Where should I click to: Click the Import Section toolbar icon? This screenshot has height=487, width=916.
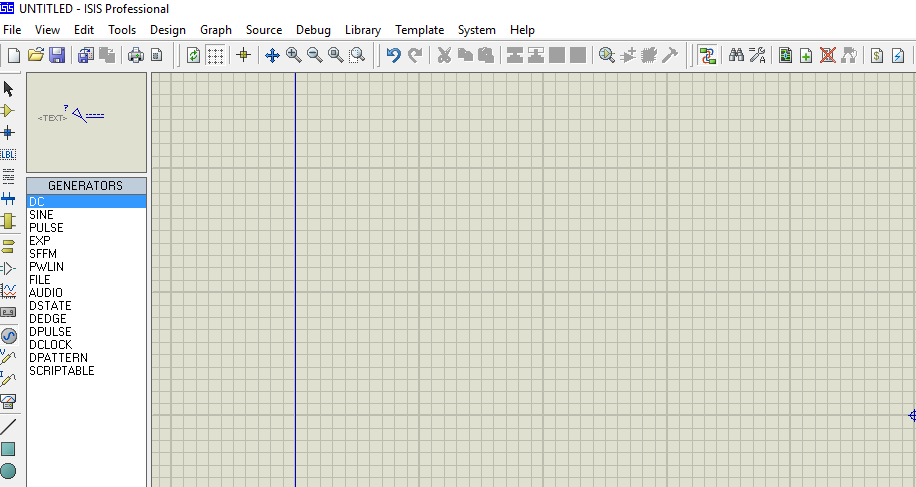click(86, 55)
